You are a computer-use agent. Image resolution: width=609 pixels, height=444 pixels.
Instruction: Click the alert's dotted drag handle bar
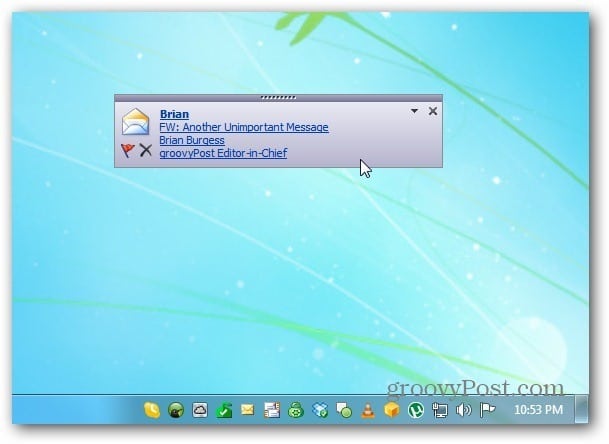[278, 98]
